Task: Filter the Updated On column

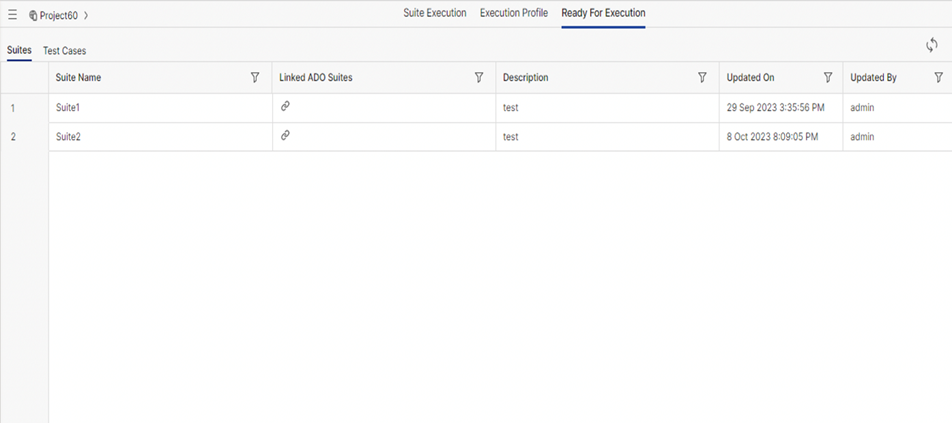Action: tap(827, 78)
